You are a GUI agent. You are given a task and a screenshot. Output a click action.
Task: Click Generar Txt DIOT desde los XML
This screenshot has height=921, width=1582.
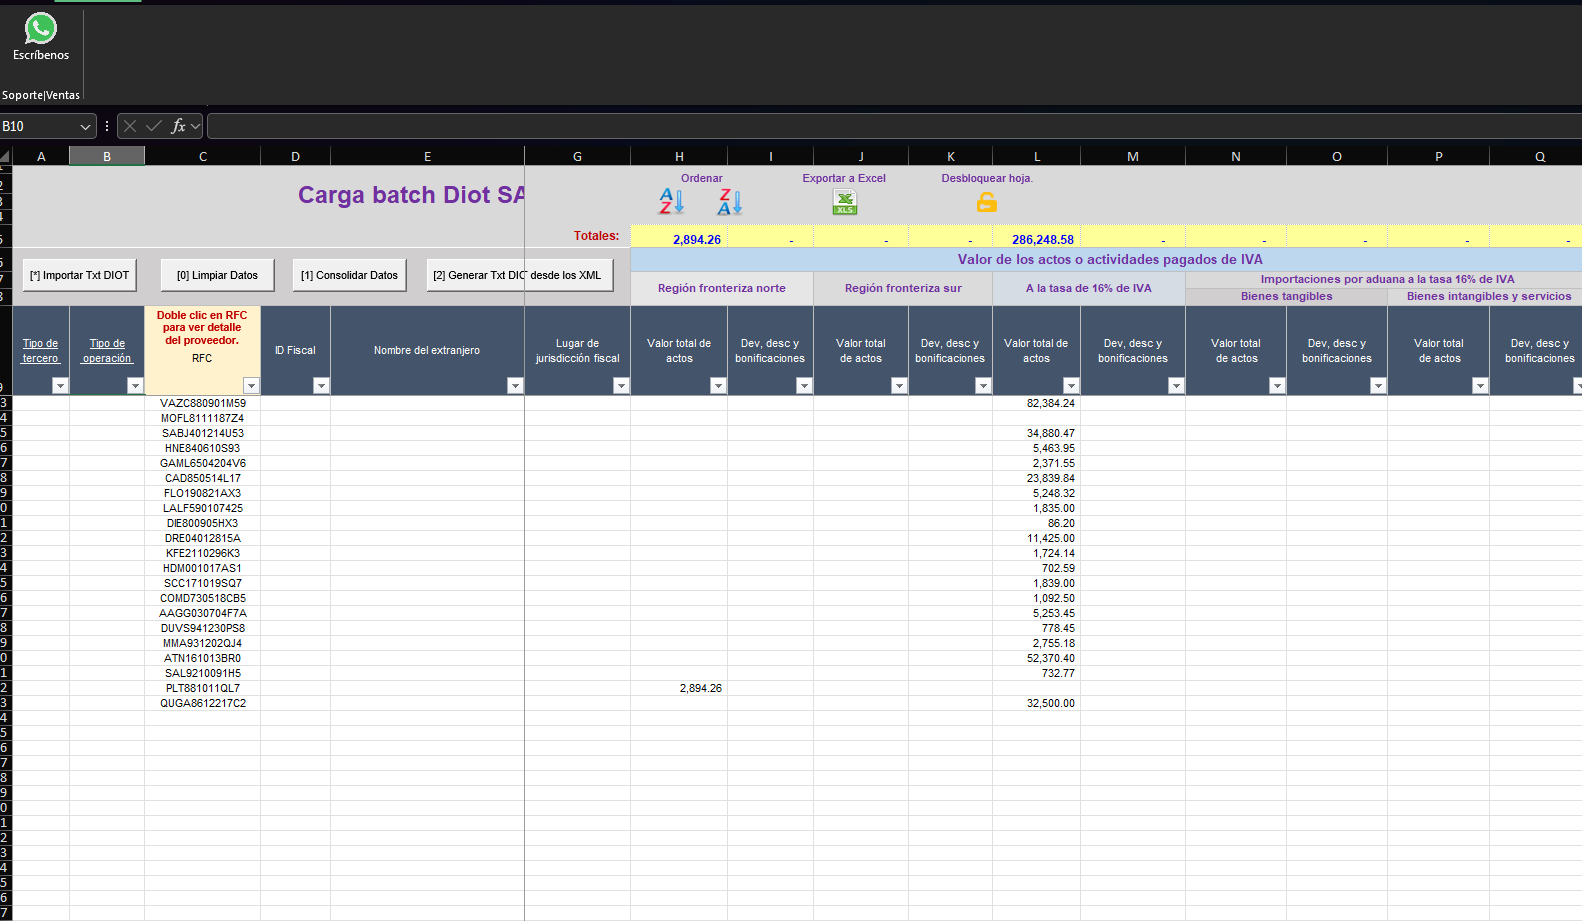519,275
